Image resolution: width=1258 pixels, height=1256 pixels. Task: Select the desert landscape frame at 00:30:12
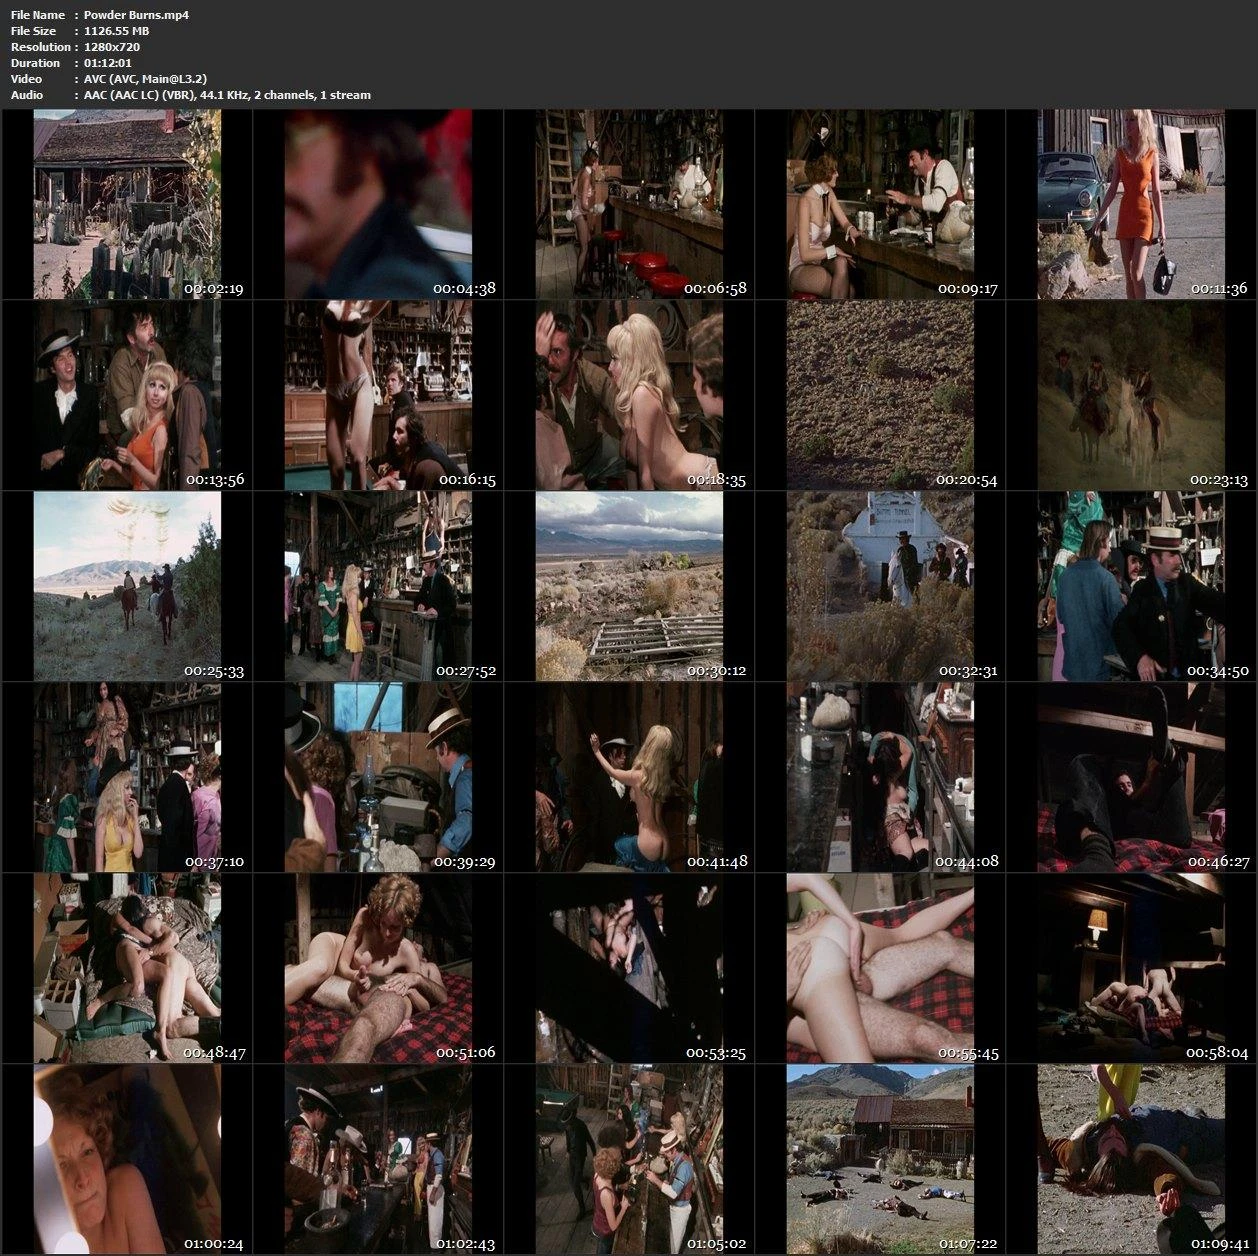tap(629, 586)
